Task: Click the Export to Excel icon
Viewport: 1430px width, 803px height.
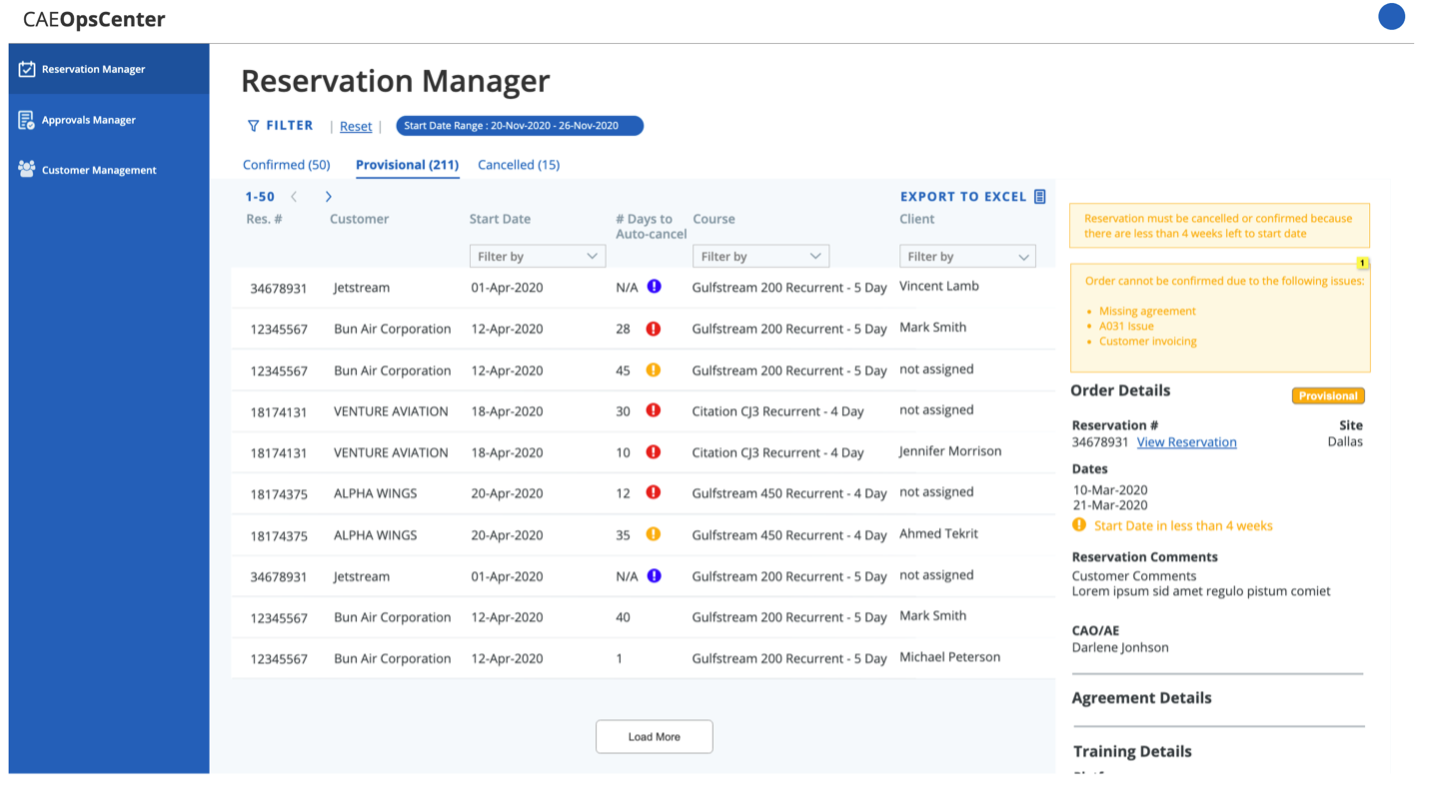Action: click(x=1040, y=197)
